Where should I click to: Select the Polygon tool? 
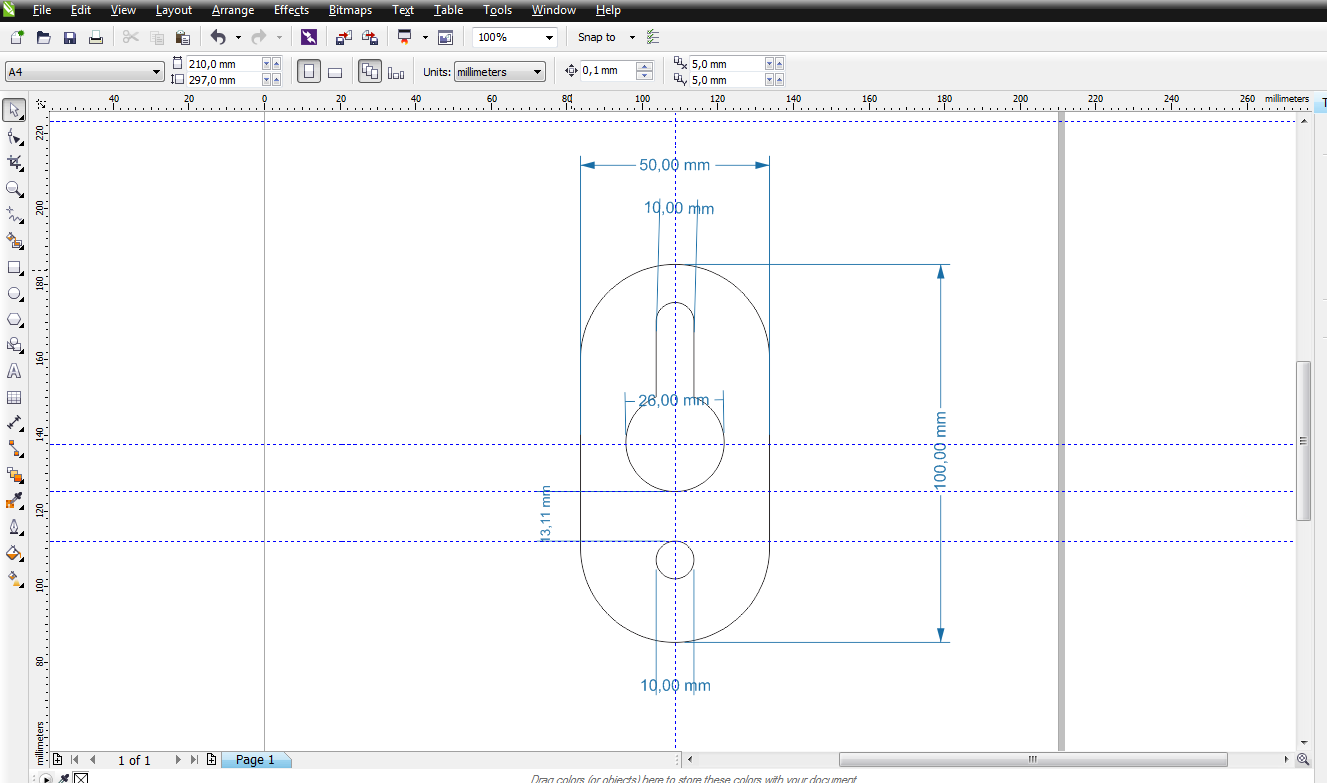click(14, 319)
